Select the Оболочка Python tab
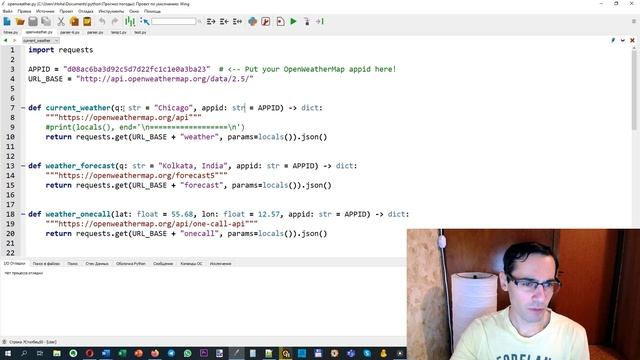 pyautogui.click(x=131, y=264)
